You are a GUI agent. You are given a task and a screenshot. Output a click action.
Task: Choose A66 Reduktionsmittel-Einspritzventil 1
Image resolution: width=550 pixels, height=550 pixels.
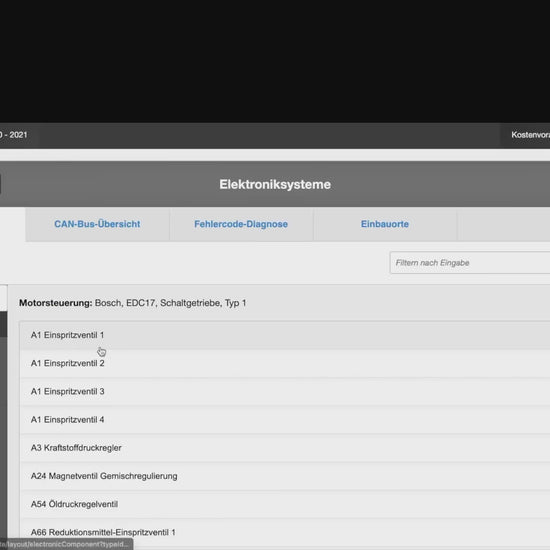tap(285, 532)
